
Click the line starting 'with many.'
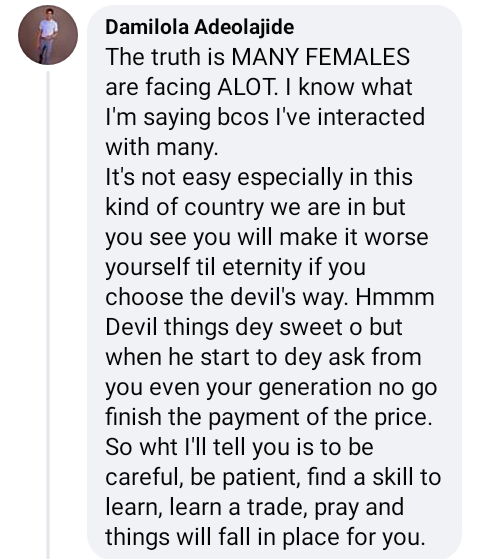[162, 148]
